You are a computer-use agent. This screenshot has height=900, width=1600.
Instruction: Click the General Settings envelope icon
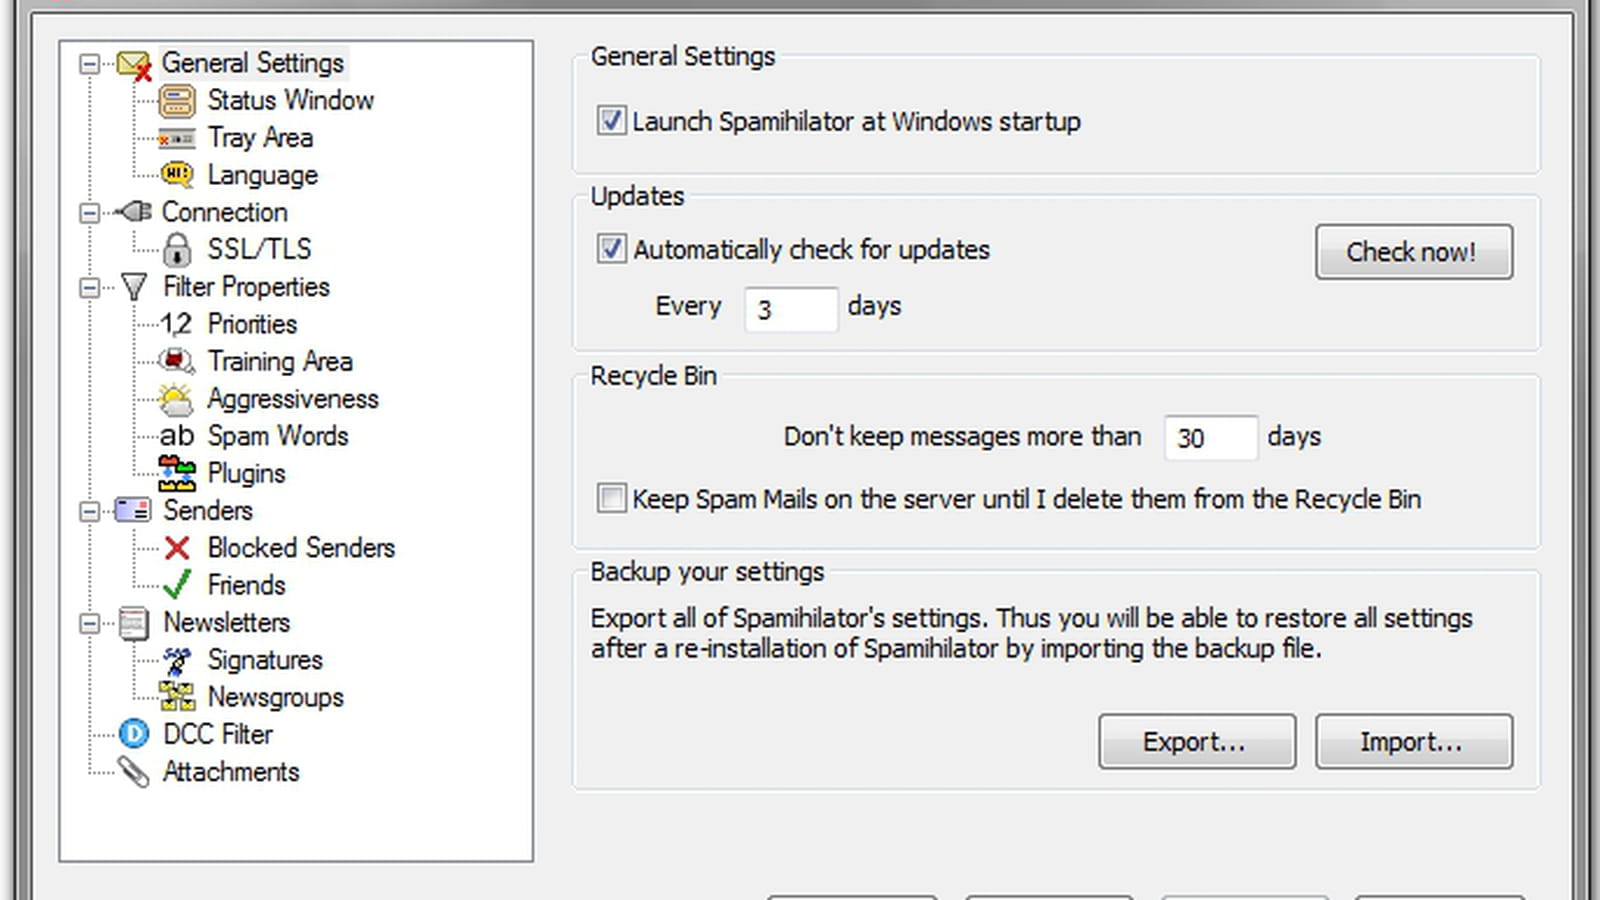coord(134,65)
